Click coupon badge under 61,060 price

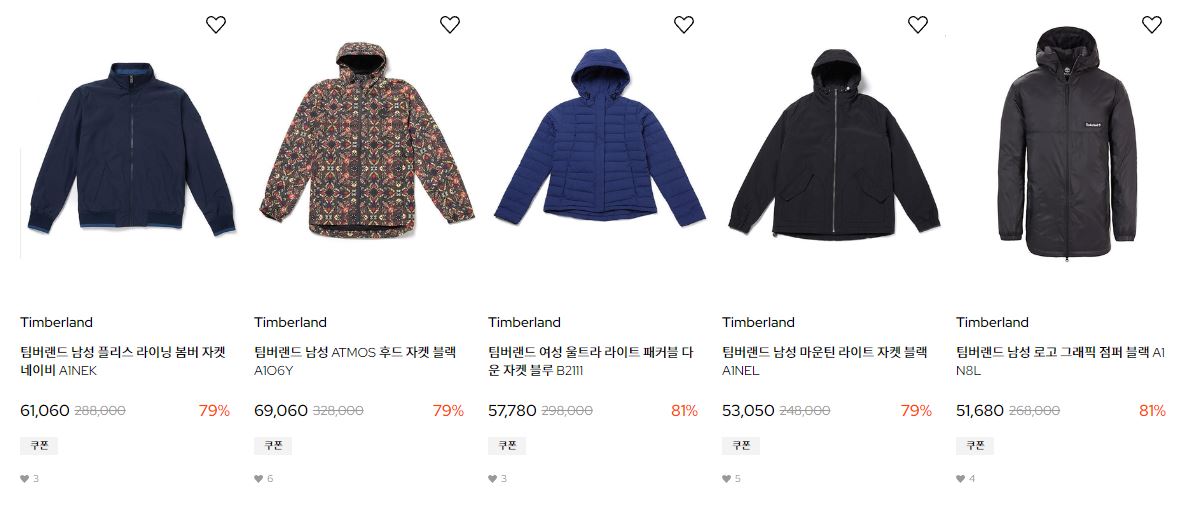pos(39,446)
